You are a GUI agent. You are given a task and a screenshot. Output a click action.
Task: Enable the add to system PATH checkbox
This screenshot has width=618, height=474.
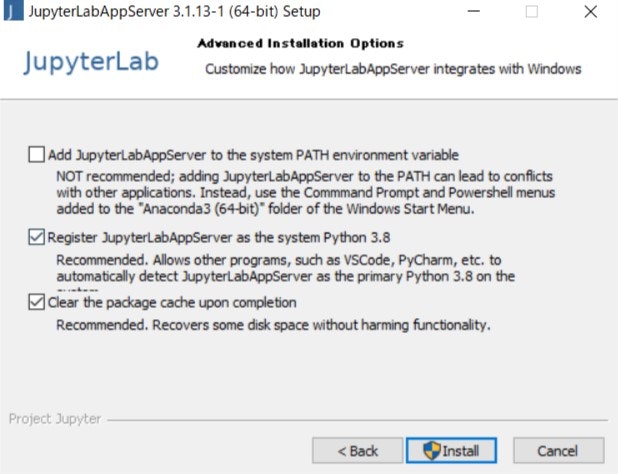(x=36, y=154)
